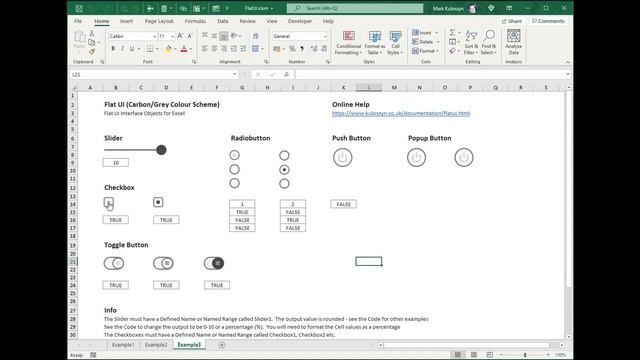640x360 pixels.
Task: Open Find & Select
Action: tap(488, 42)
